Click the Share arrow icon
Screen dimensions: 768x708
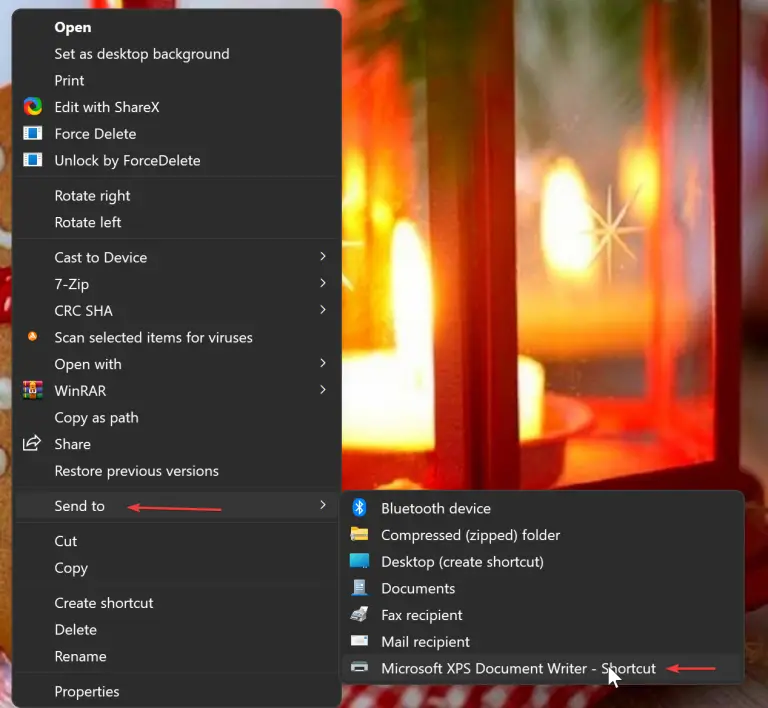[32, 443]
